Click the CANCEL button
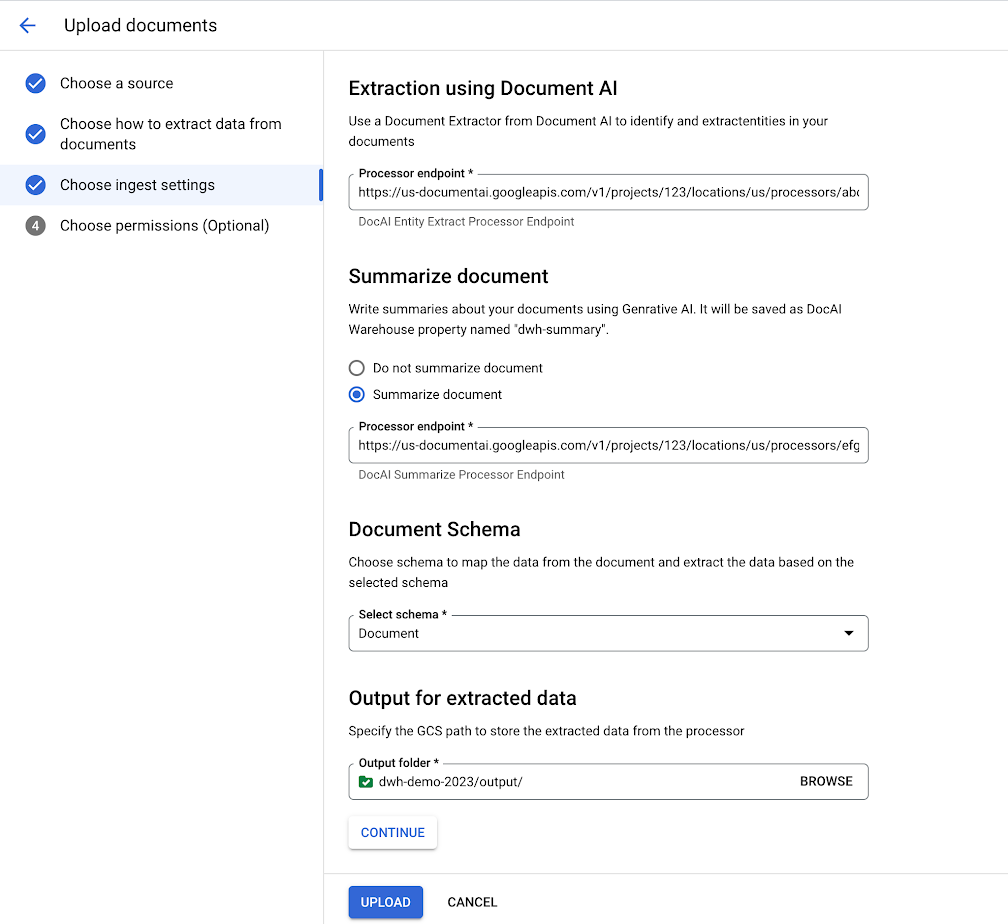Image resolution: width=1008 pixels, height=924 pixels. 472,902
